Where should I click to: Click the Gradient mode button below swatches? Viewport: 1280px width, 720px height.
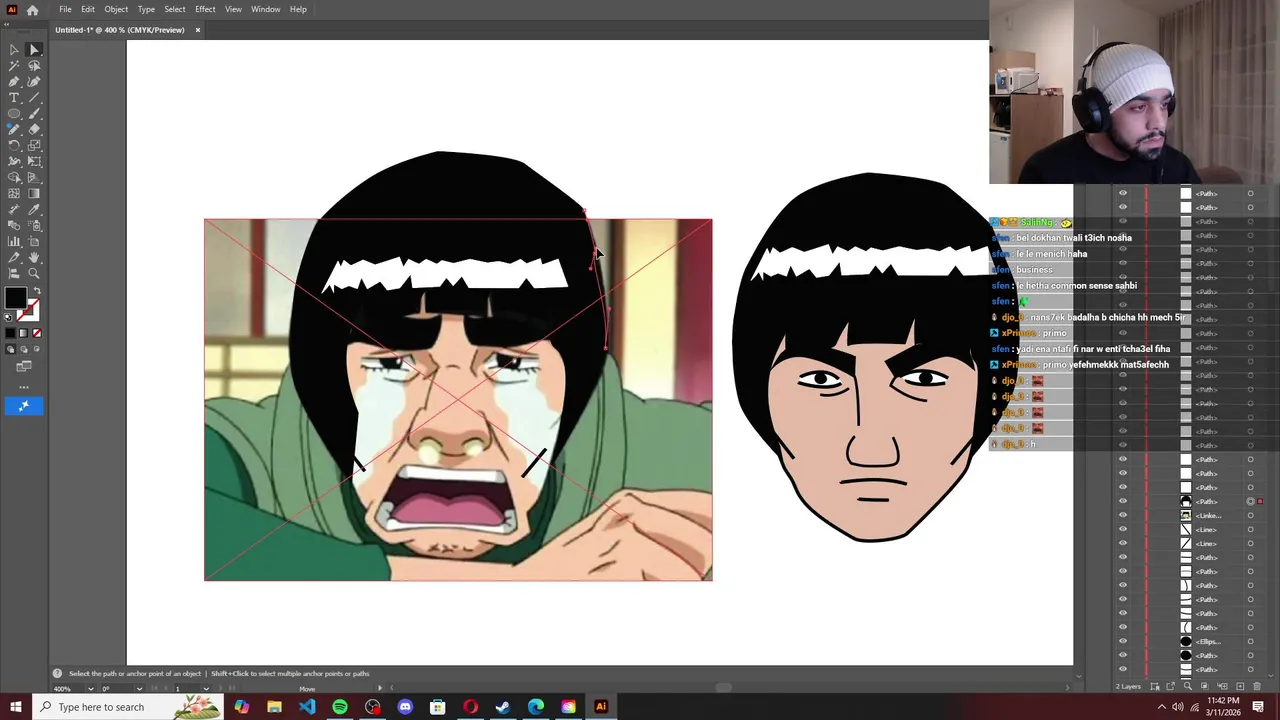24,333
